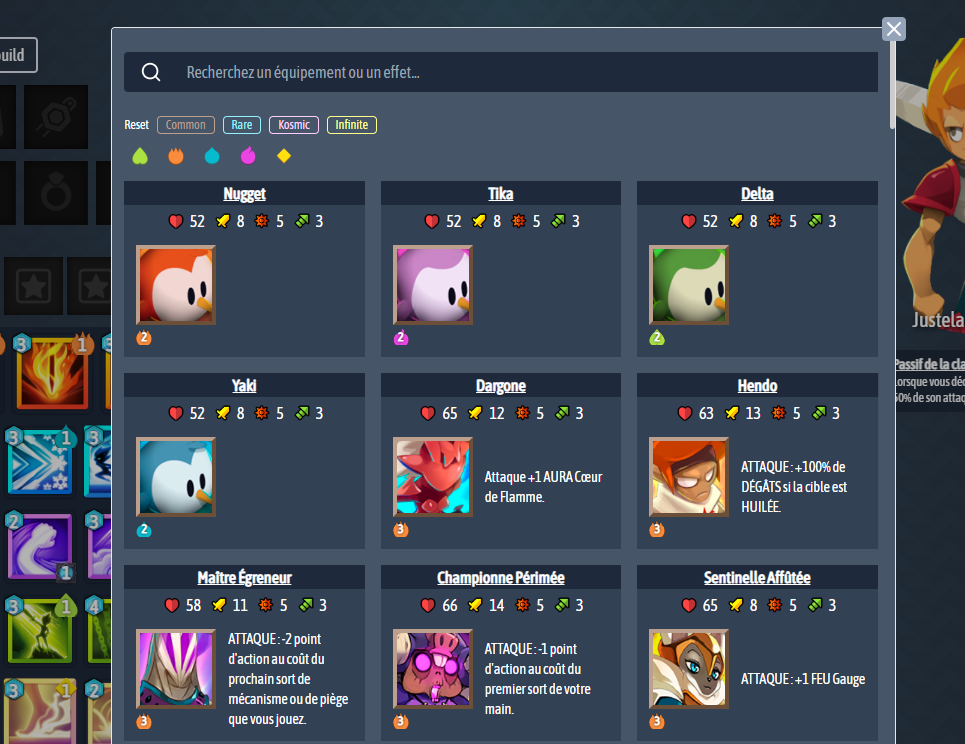This screenshot has height=744, width=965.
Task: Enable the Kosmic rarity filter
Action: (294, 125)
